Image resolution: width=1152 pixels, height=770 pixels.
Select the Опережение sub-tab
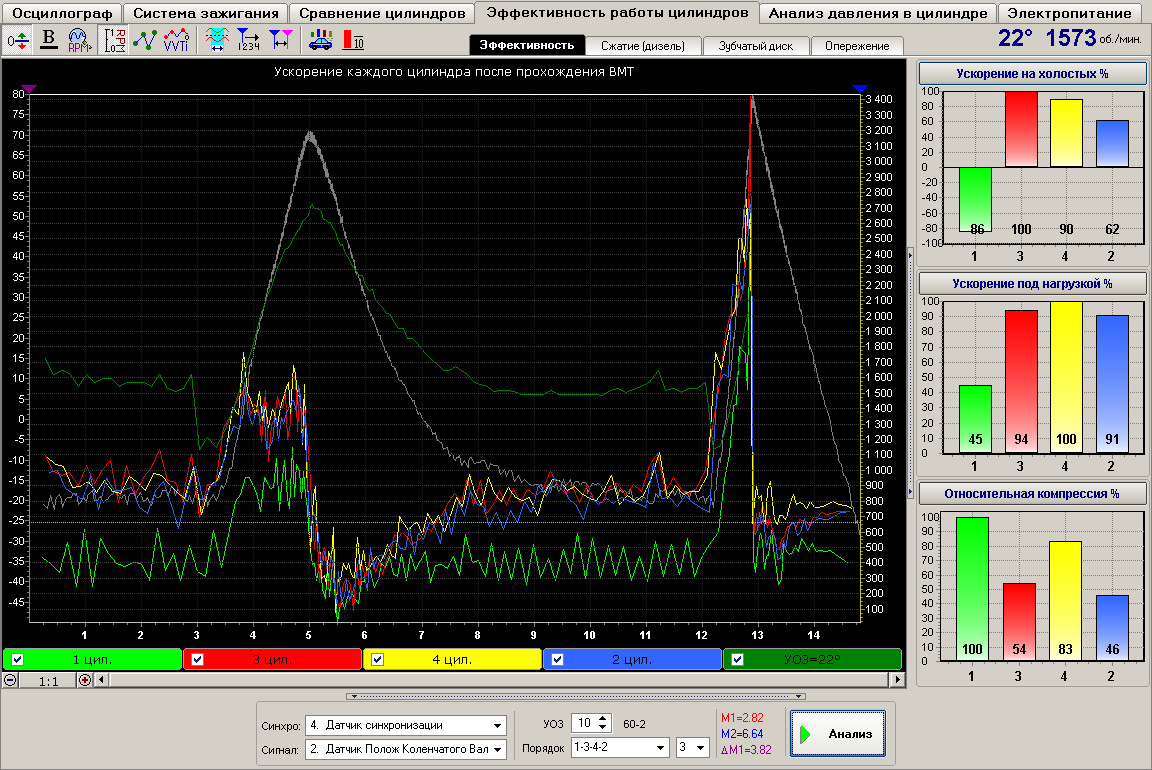point(857,46)
